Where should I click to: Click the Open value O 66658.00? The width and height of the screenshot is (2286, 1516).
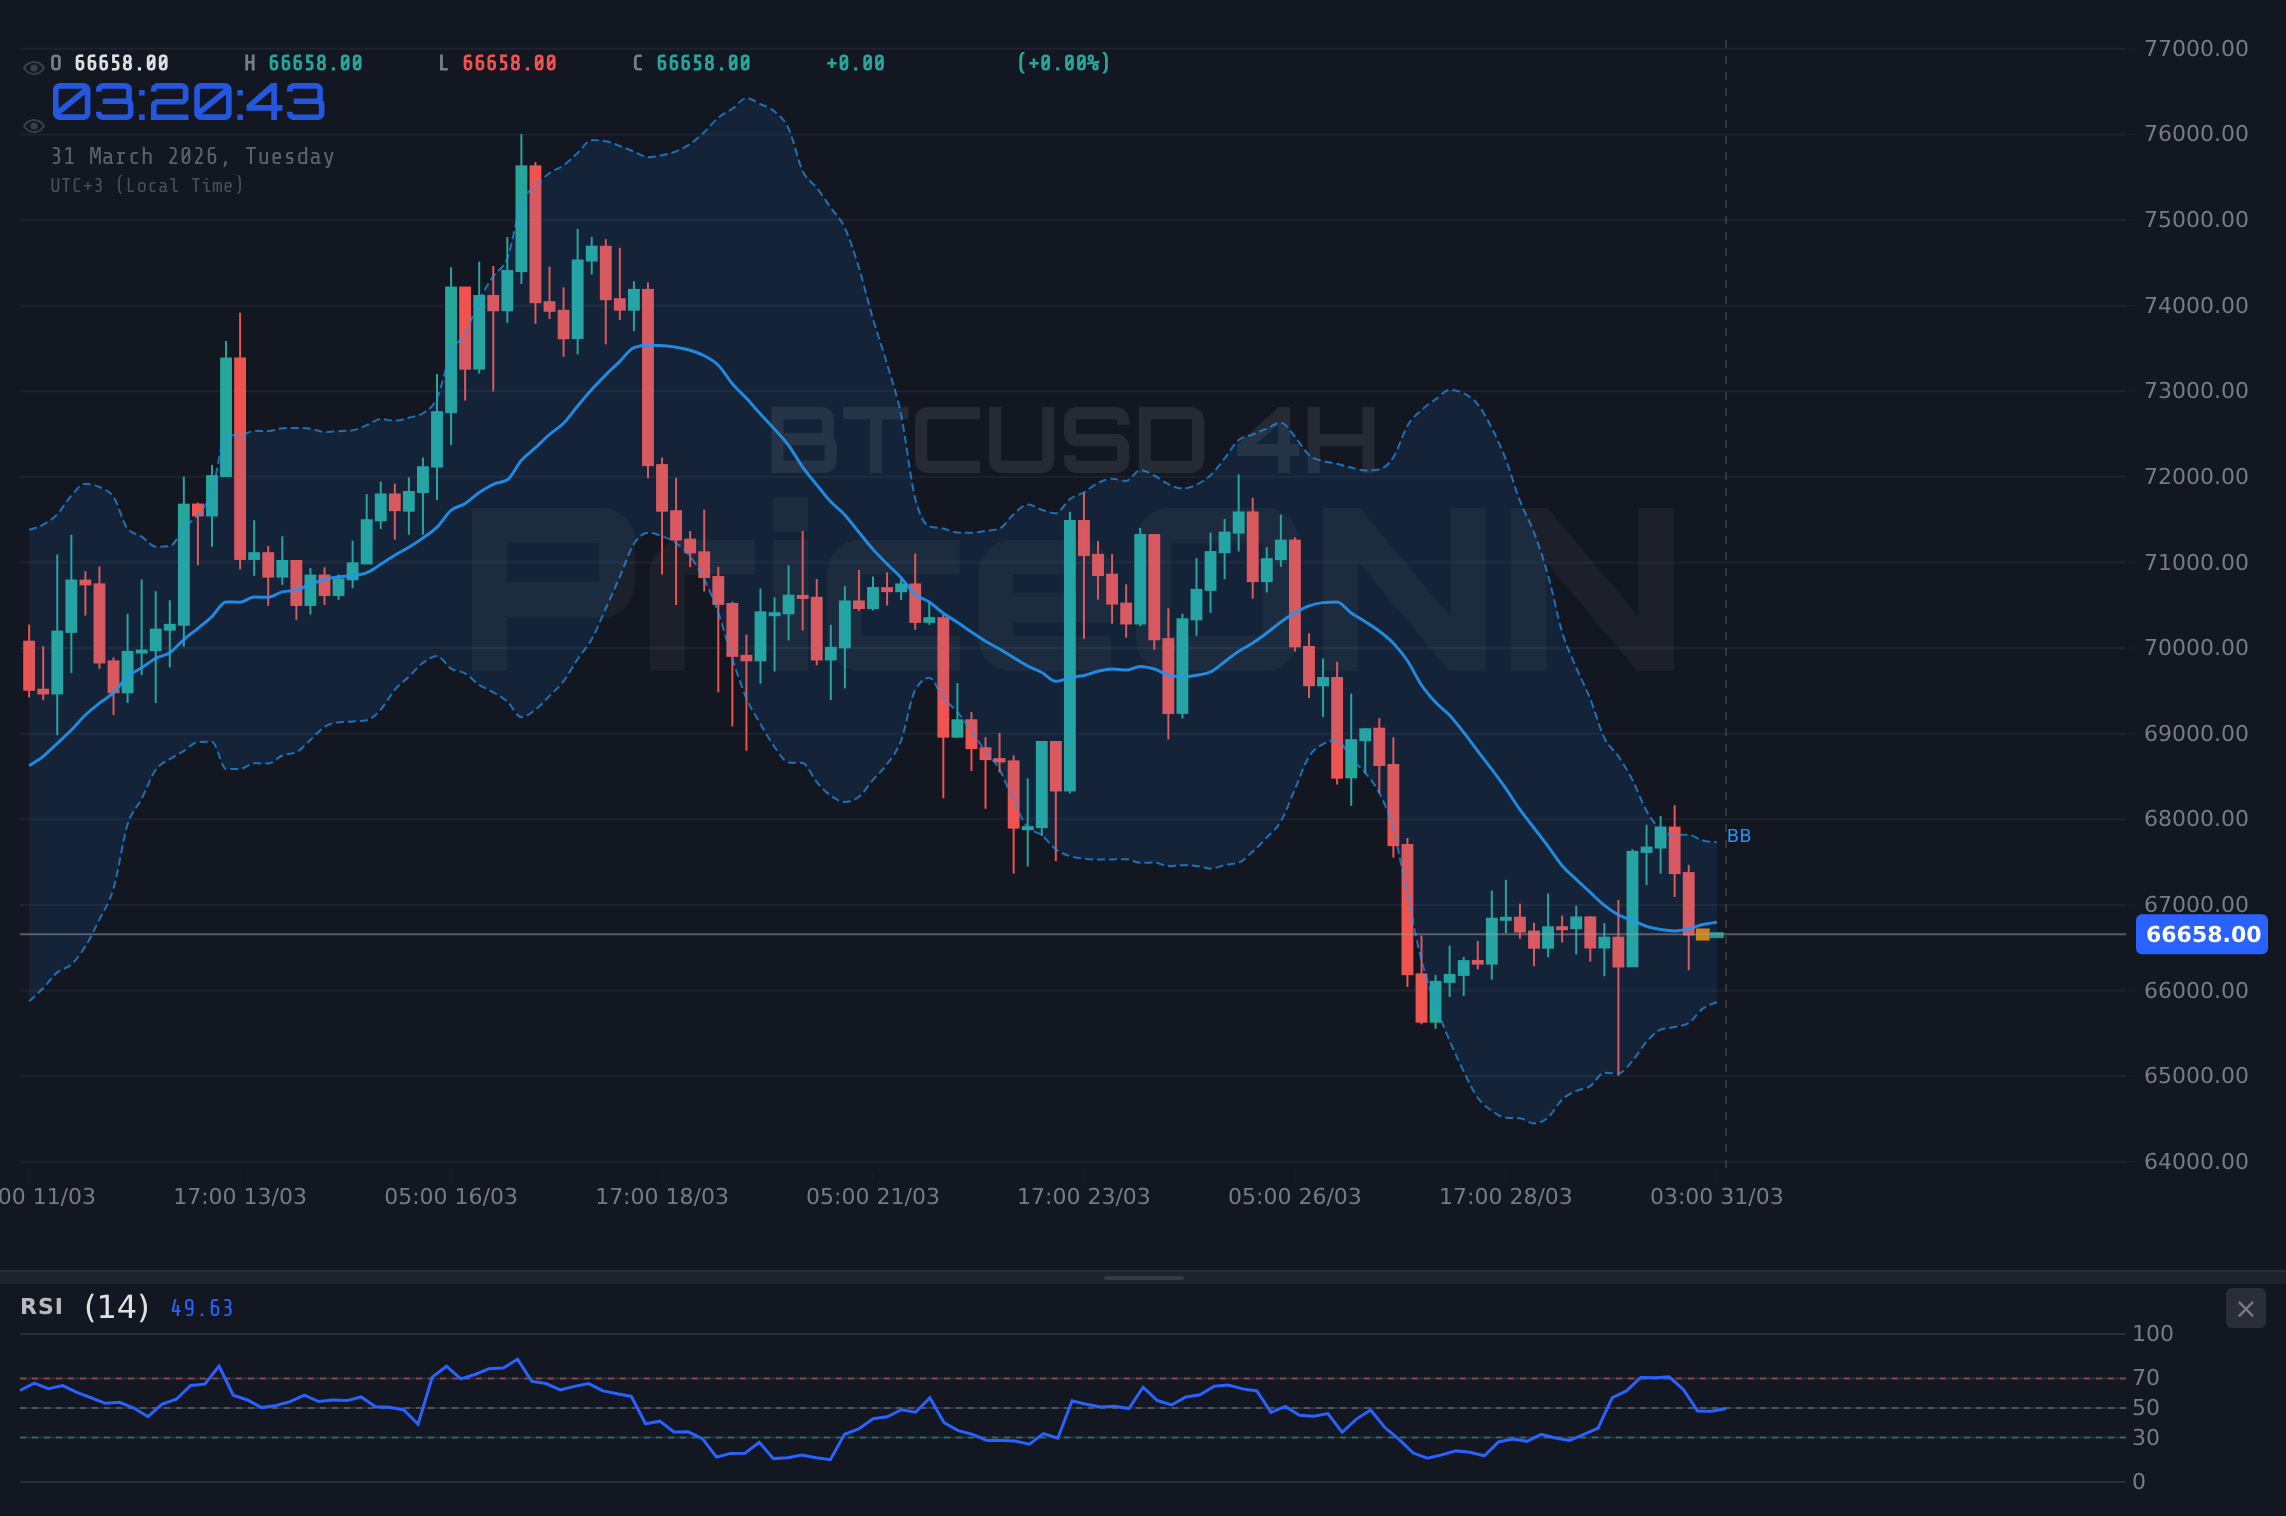108,62
